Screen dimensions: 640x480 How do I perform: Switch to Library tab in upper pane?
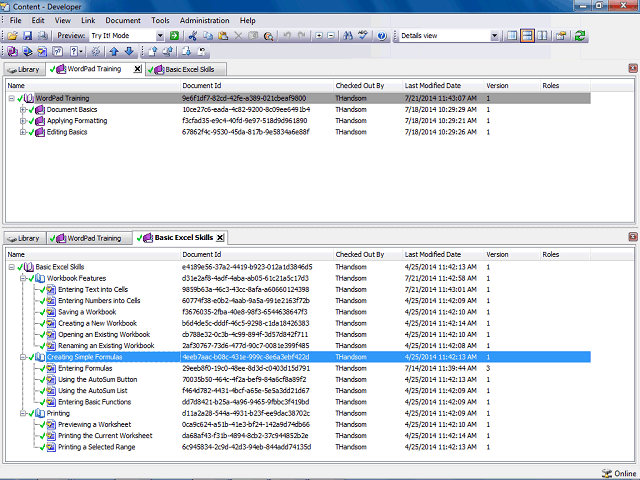(24, 69)
